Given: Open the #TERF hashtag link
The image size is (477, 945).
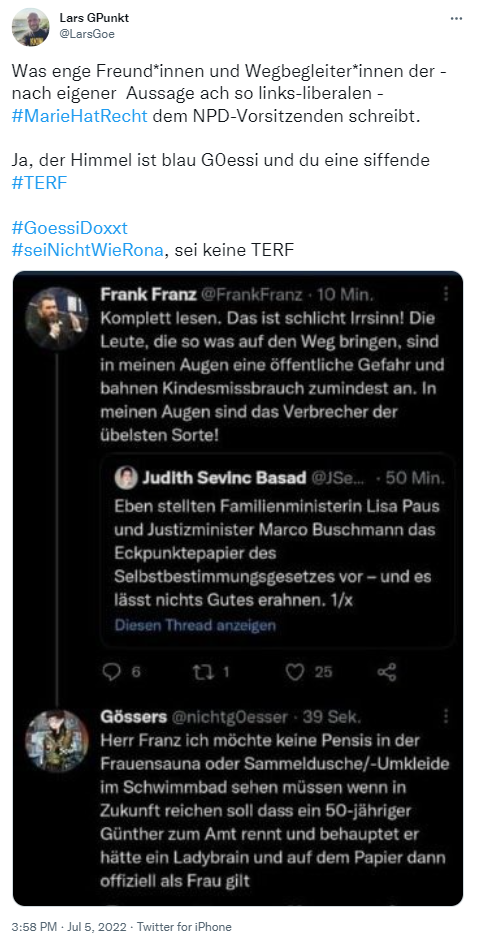Looking at the screenshot, I should [x=39, y=183].
